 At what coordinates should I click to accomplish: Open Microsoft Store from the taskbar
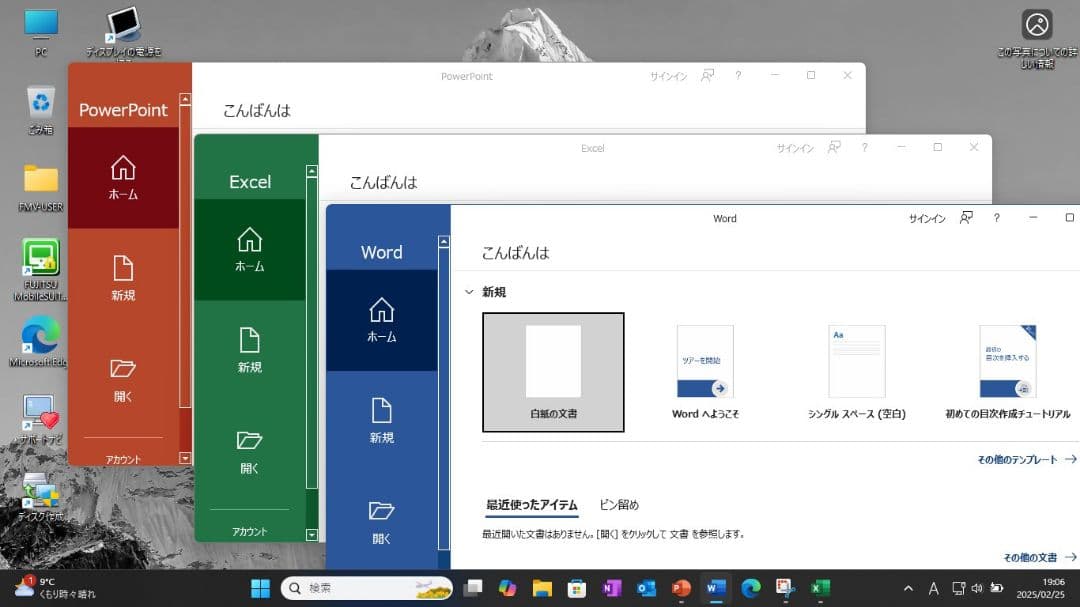(577, 588)
